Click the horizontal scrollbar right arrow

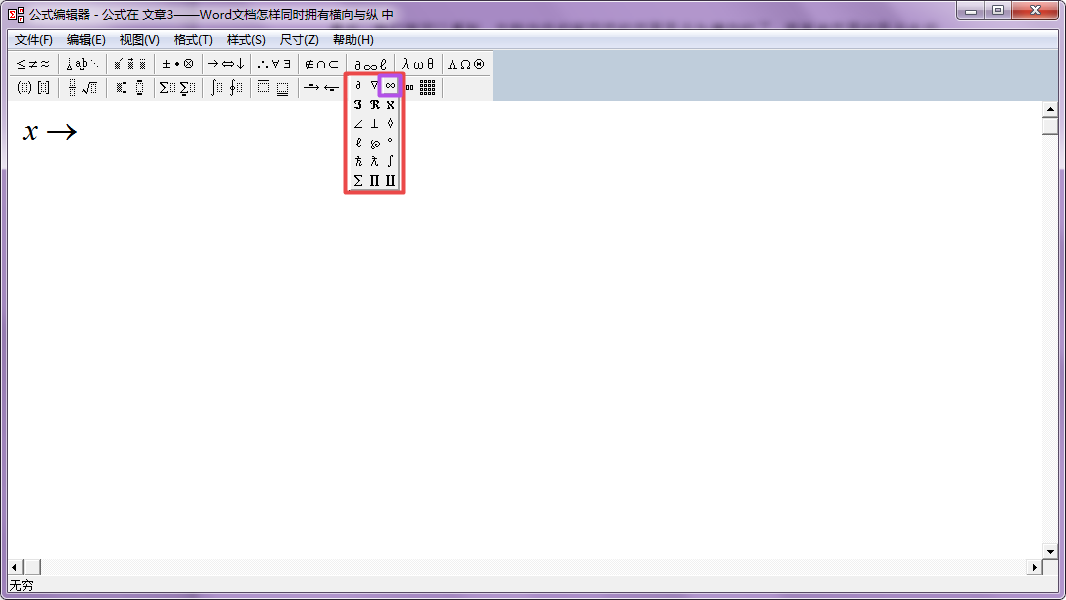pyautogui.click(x=1035, y=567)
